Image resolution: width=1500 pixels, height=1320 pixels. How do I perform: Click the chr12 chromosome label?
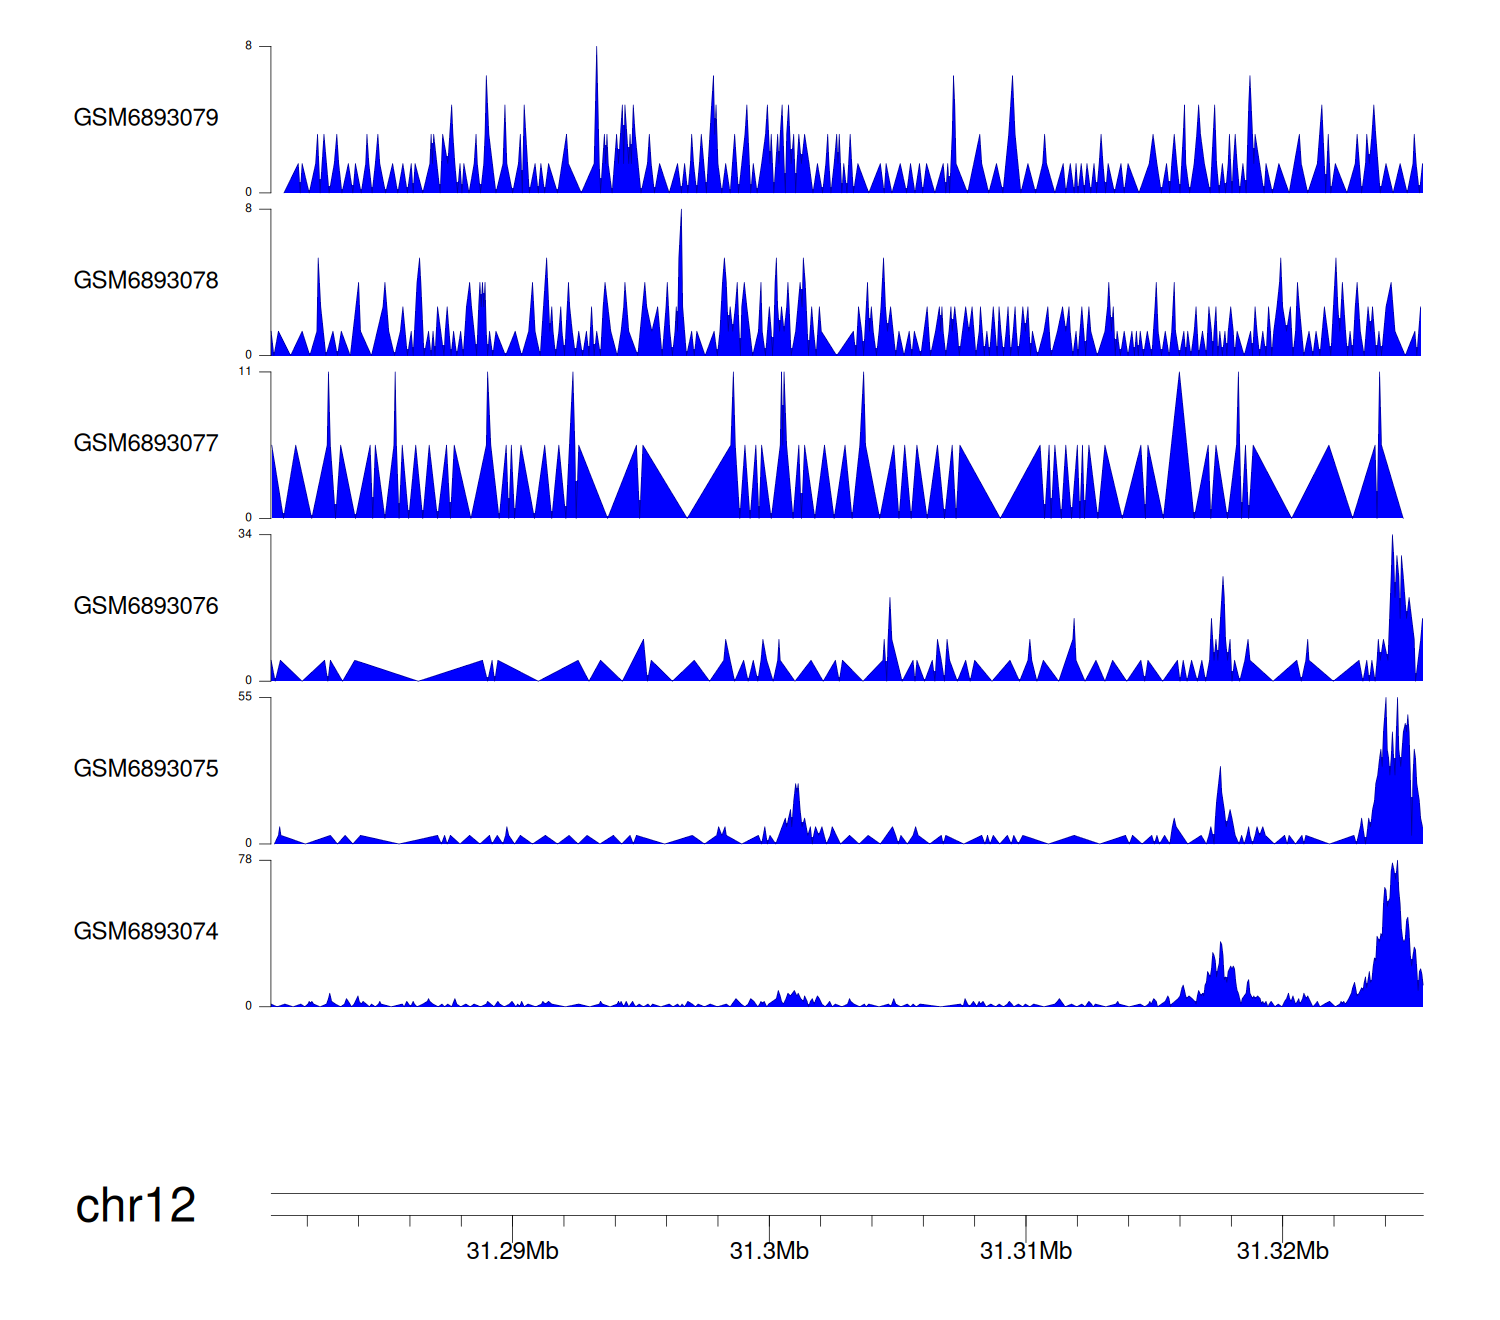(x=136, y=1206)
